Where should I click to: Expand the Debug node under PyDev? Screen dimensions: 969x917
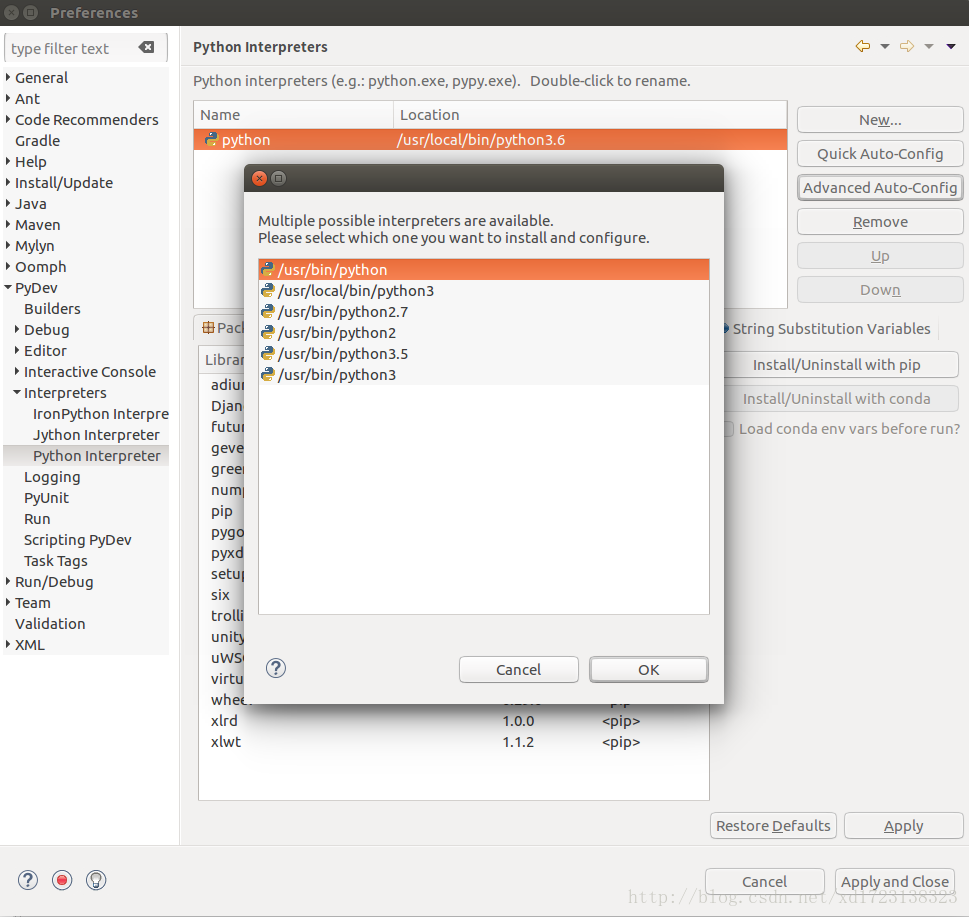click(x=17, y=329)
